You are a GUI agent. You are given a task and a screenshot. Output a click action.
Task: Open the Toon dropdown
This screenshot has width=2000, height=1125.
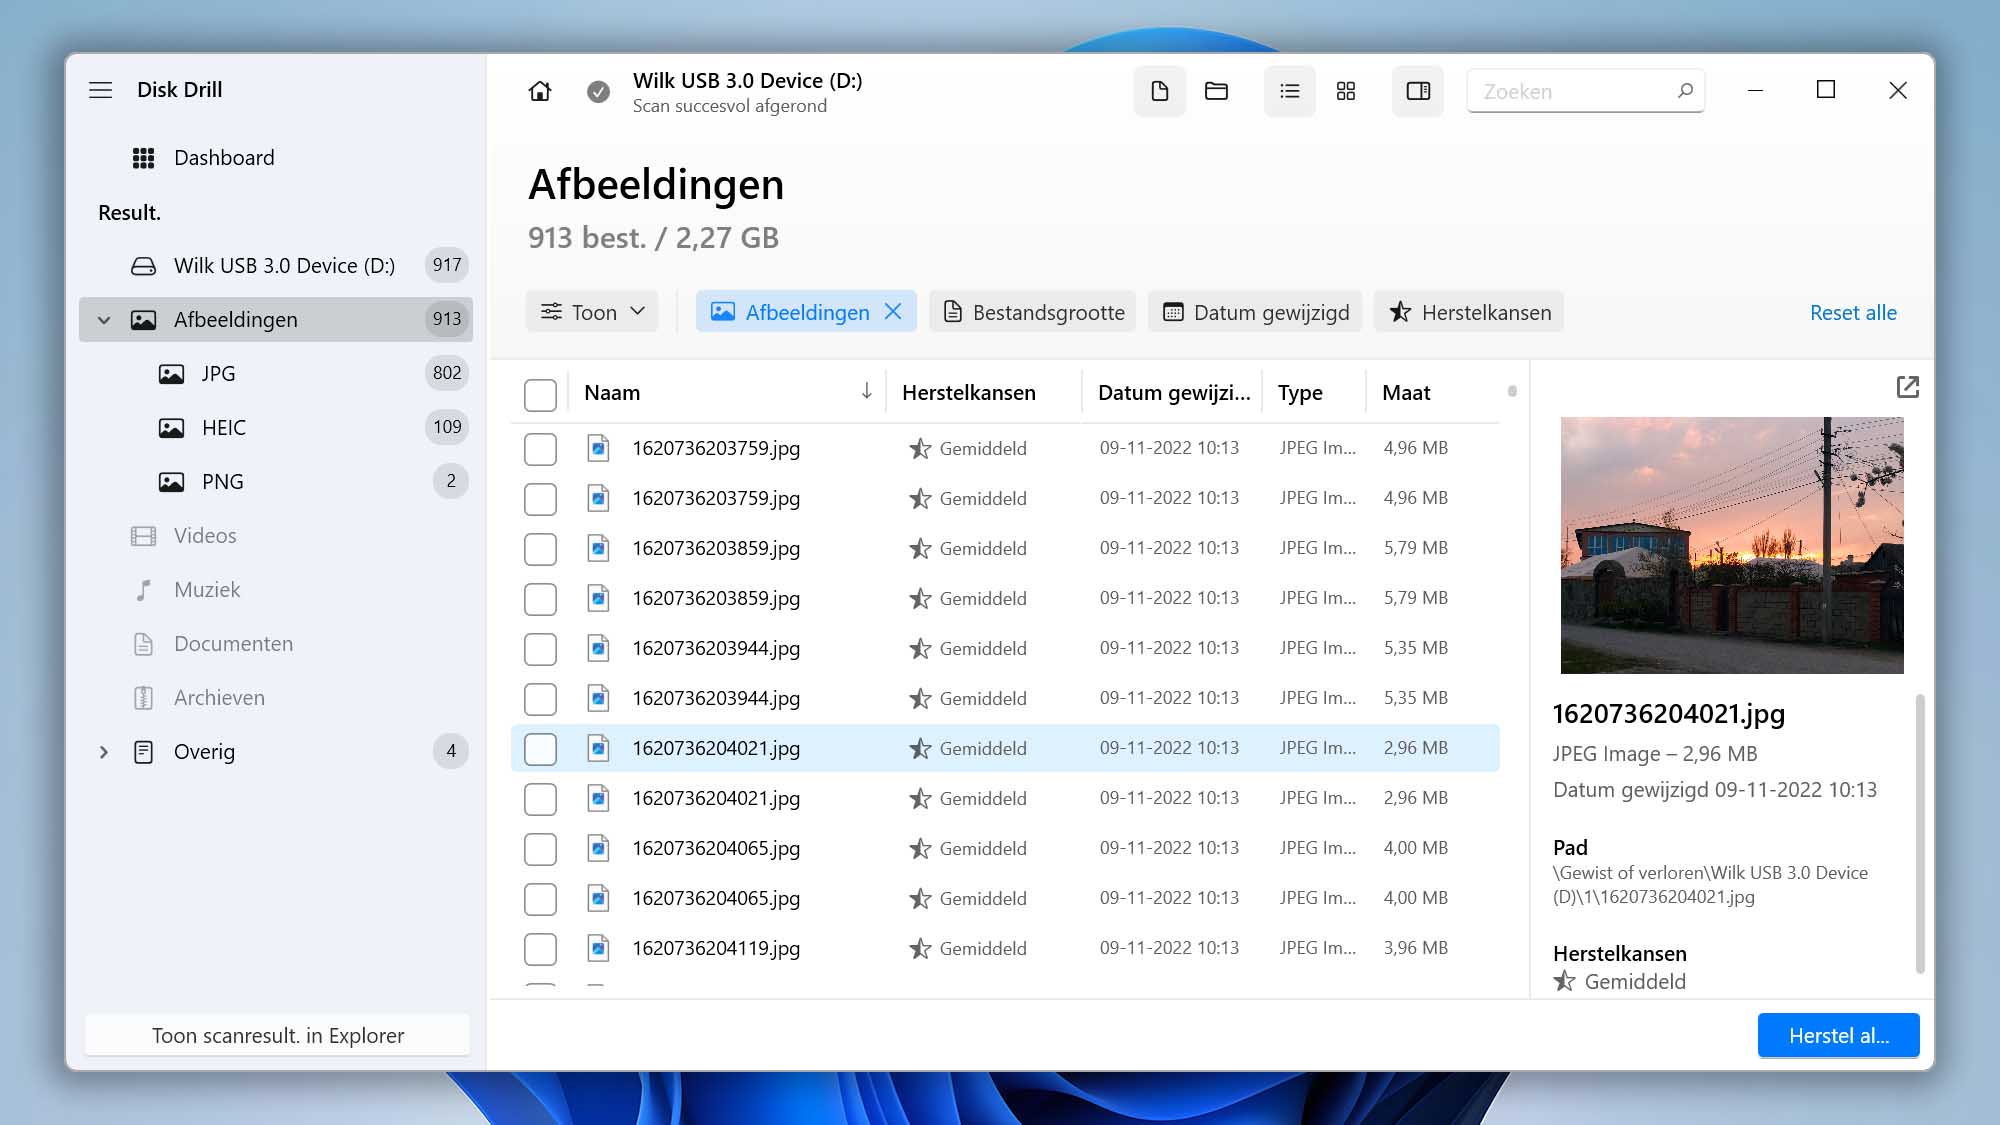592,312
